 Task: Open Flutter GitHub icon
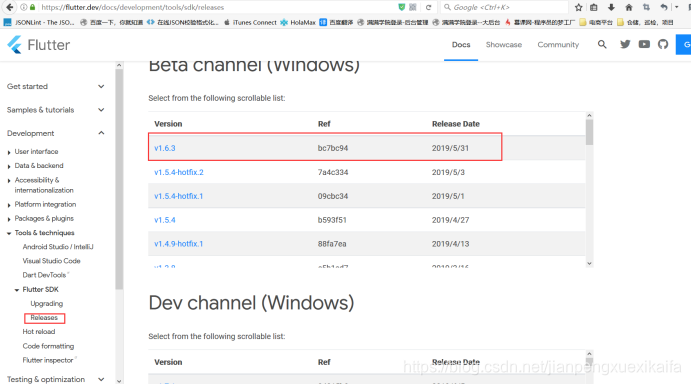point(663,44)
